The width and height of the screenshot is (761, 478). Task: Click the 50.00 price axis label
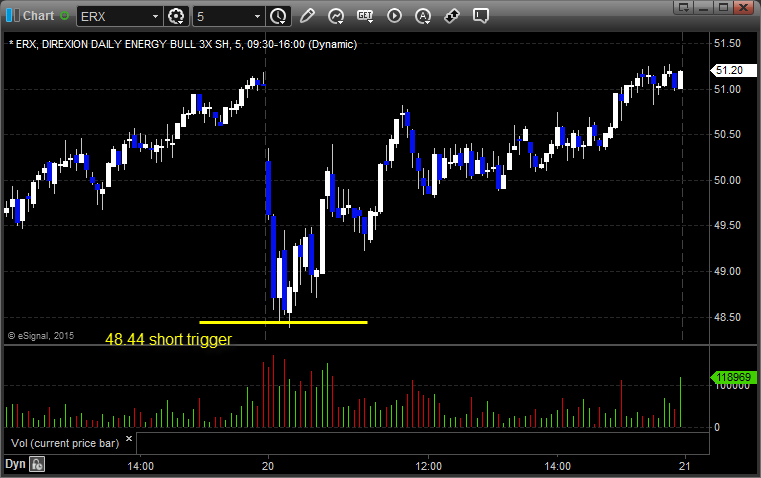click(727, 180)
